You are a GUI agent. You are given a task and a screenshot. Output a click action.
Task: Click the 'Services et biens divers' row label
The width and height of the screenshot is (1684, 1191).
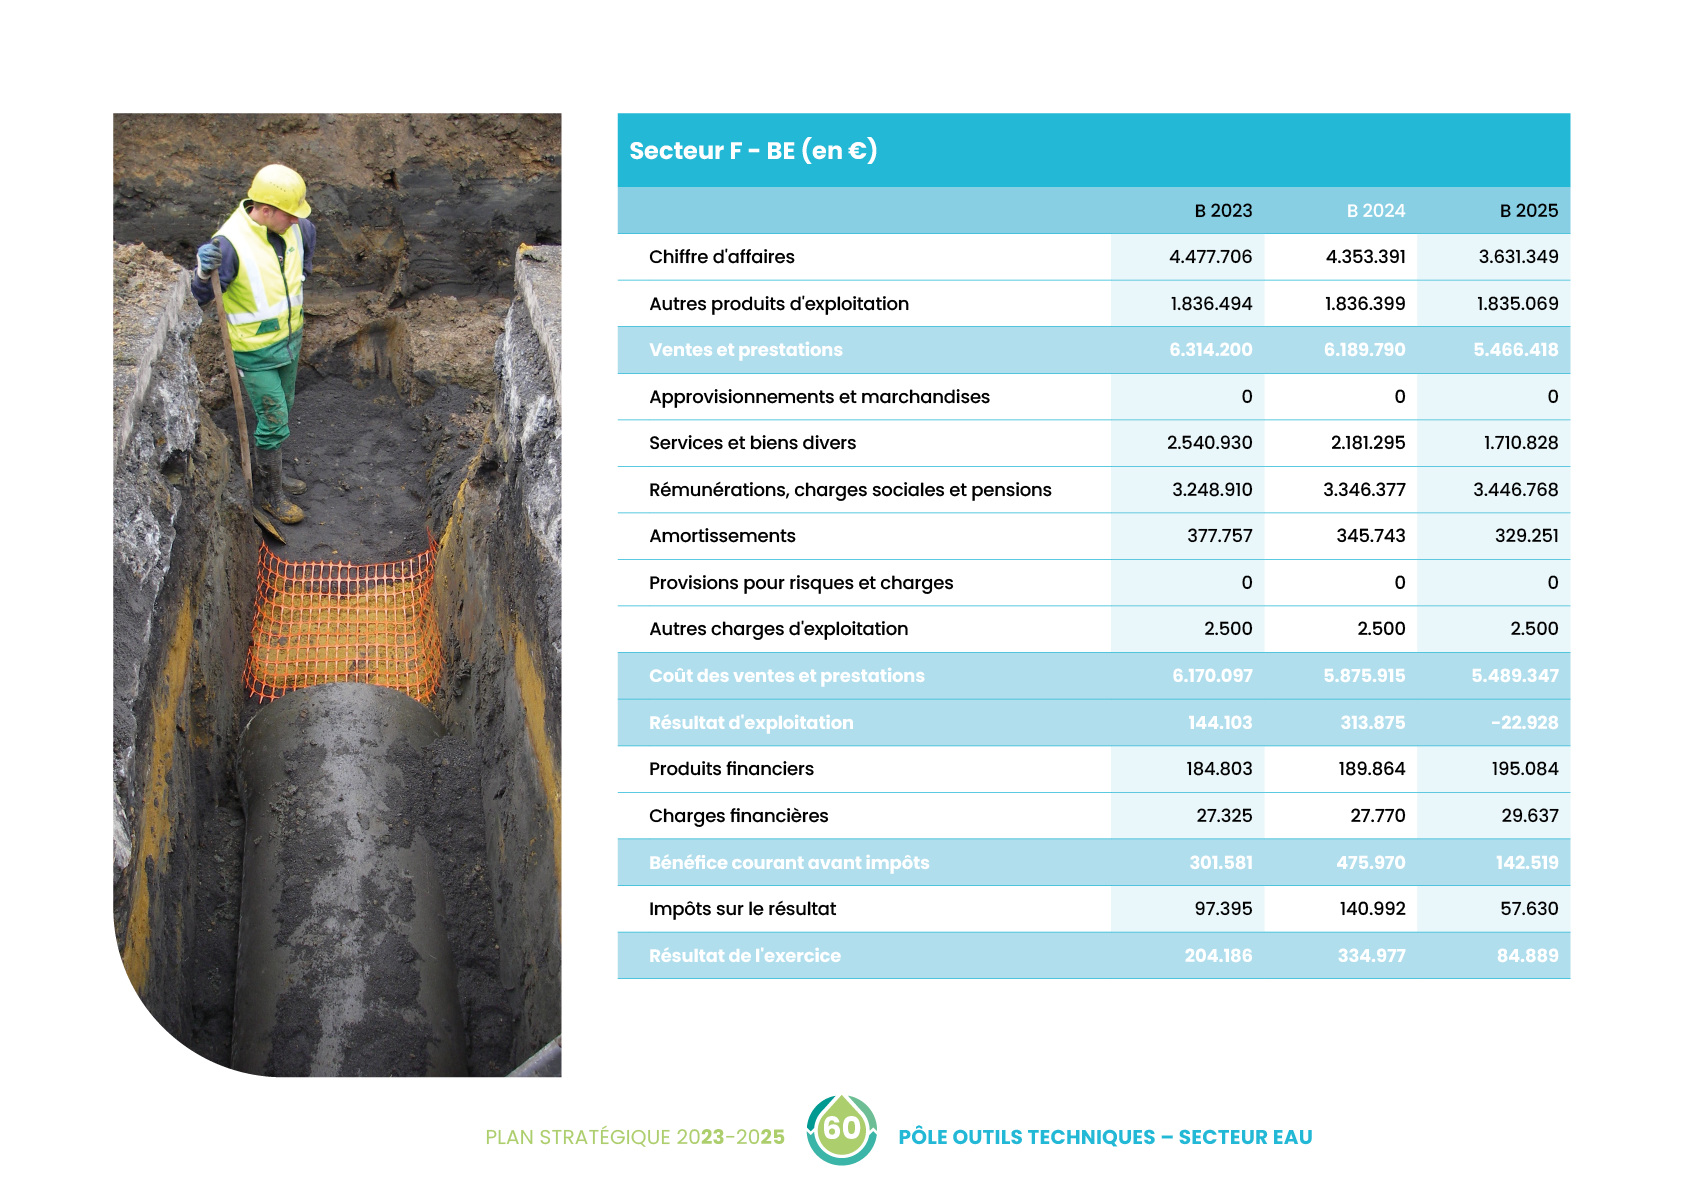coord(752,443)
